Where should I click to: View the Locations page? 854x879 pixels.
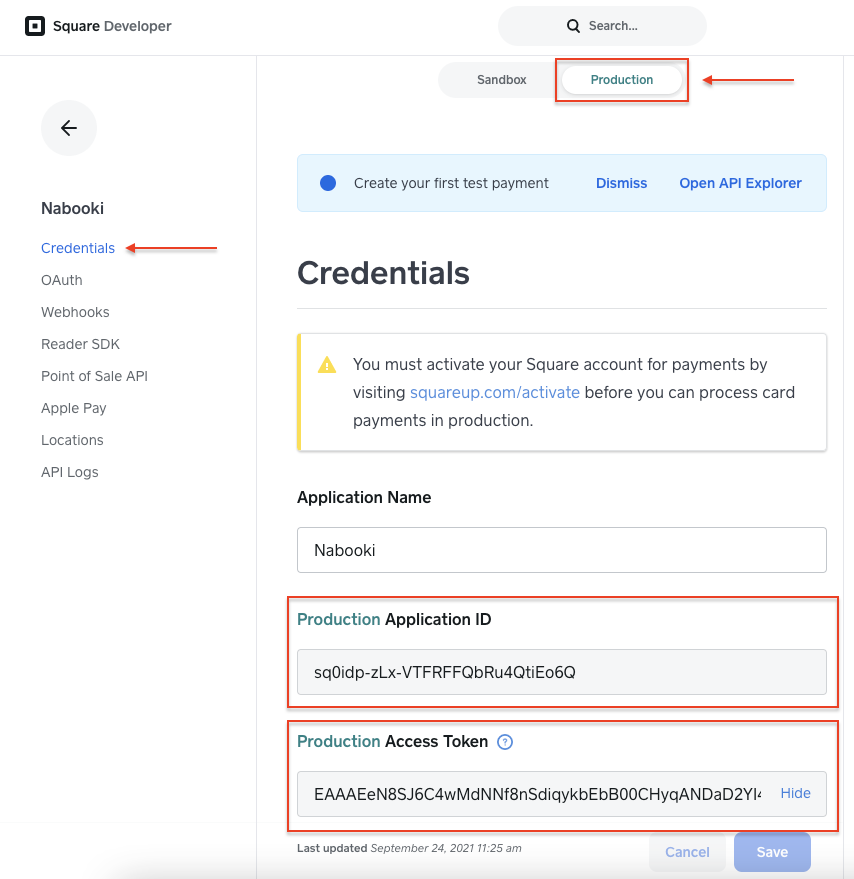(x=72, y=440)
